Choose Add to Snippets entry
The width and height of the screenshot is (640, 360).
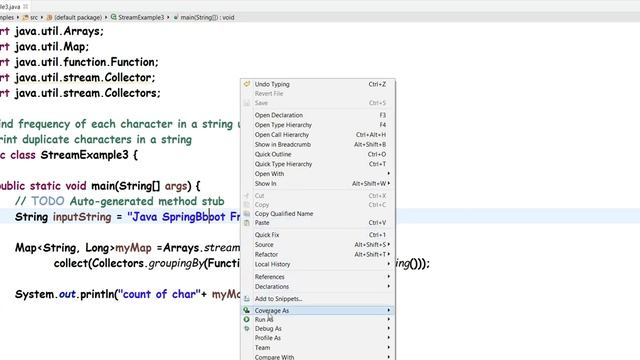coord(318,299)
